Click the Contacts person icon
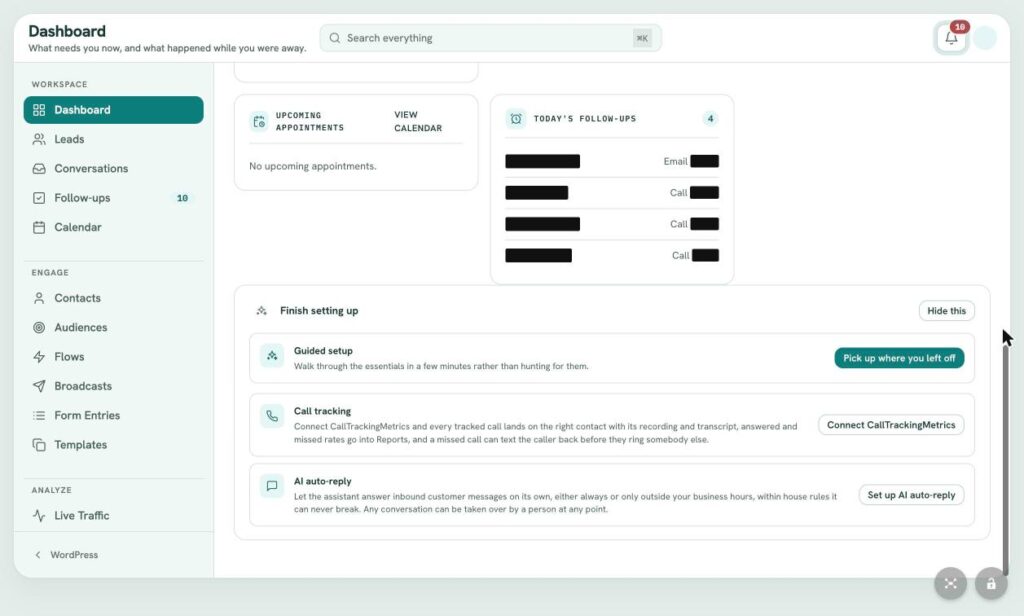The height and width of the screenshot is (616, 1024). pyautogui.click(x=39, y=298)
